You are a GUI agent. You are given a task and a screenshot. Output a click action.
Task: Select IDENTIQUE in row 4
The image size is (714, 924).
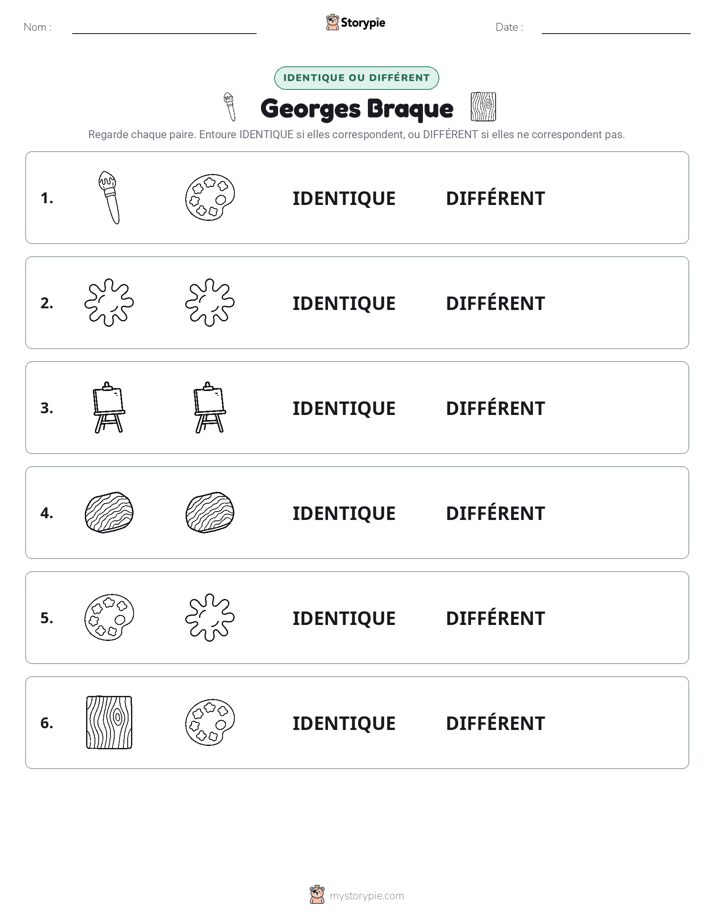tap(344, 513)
